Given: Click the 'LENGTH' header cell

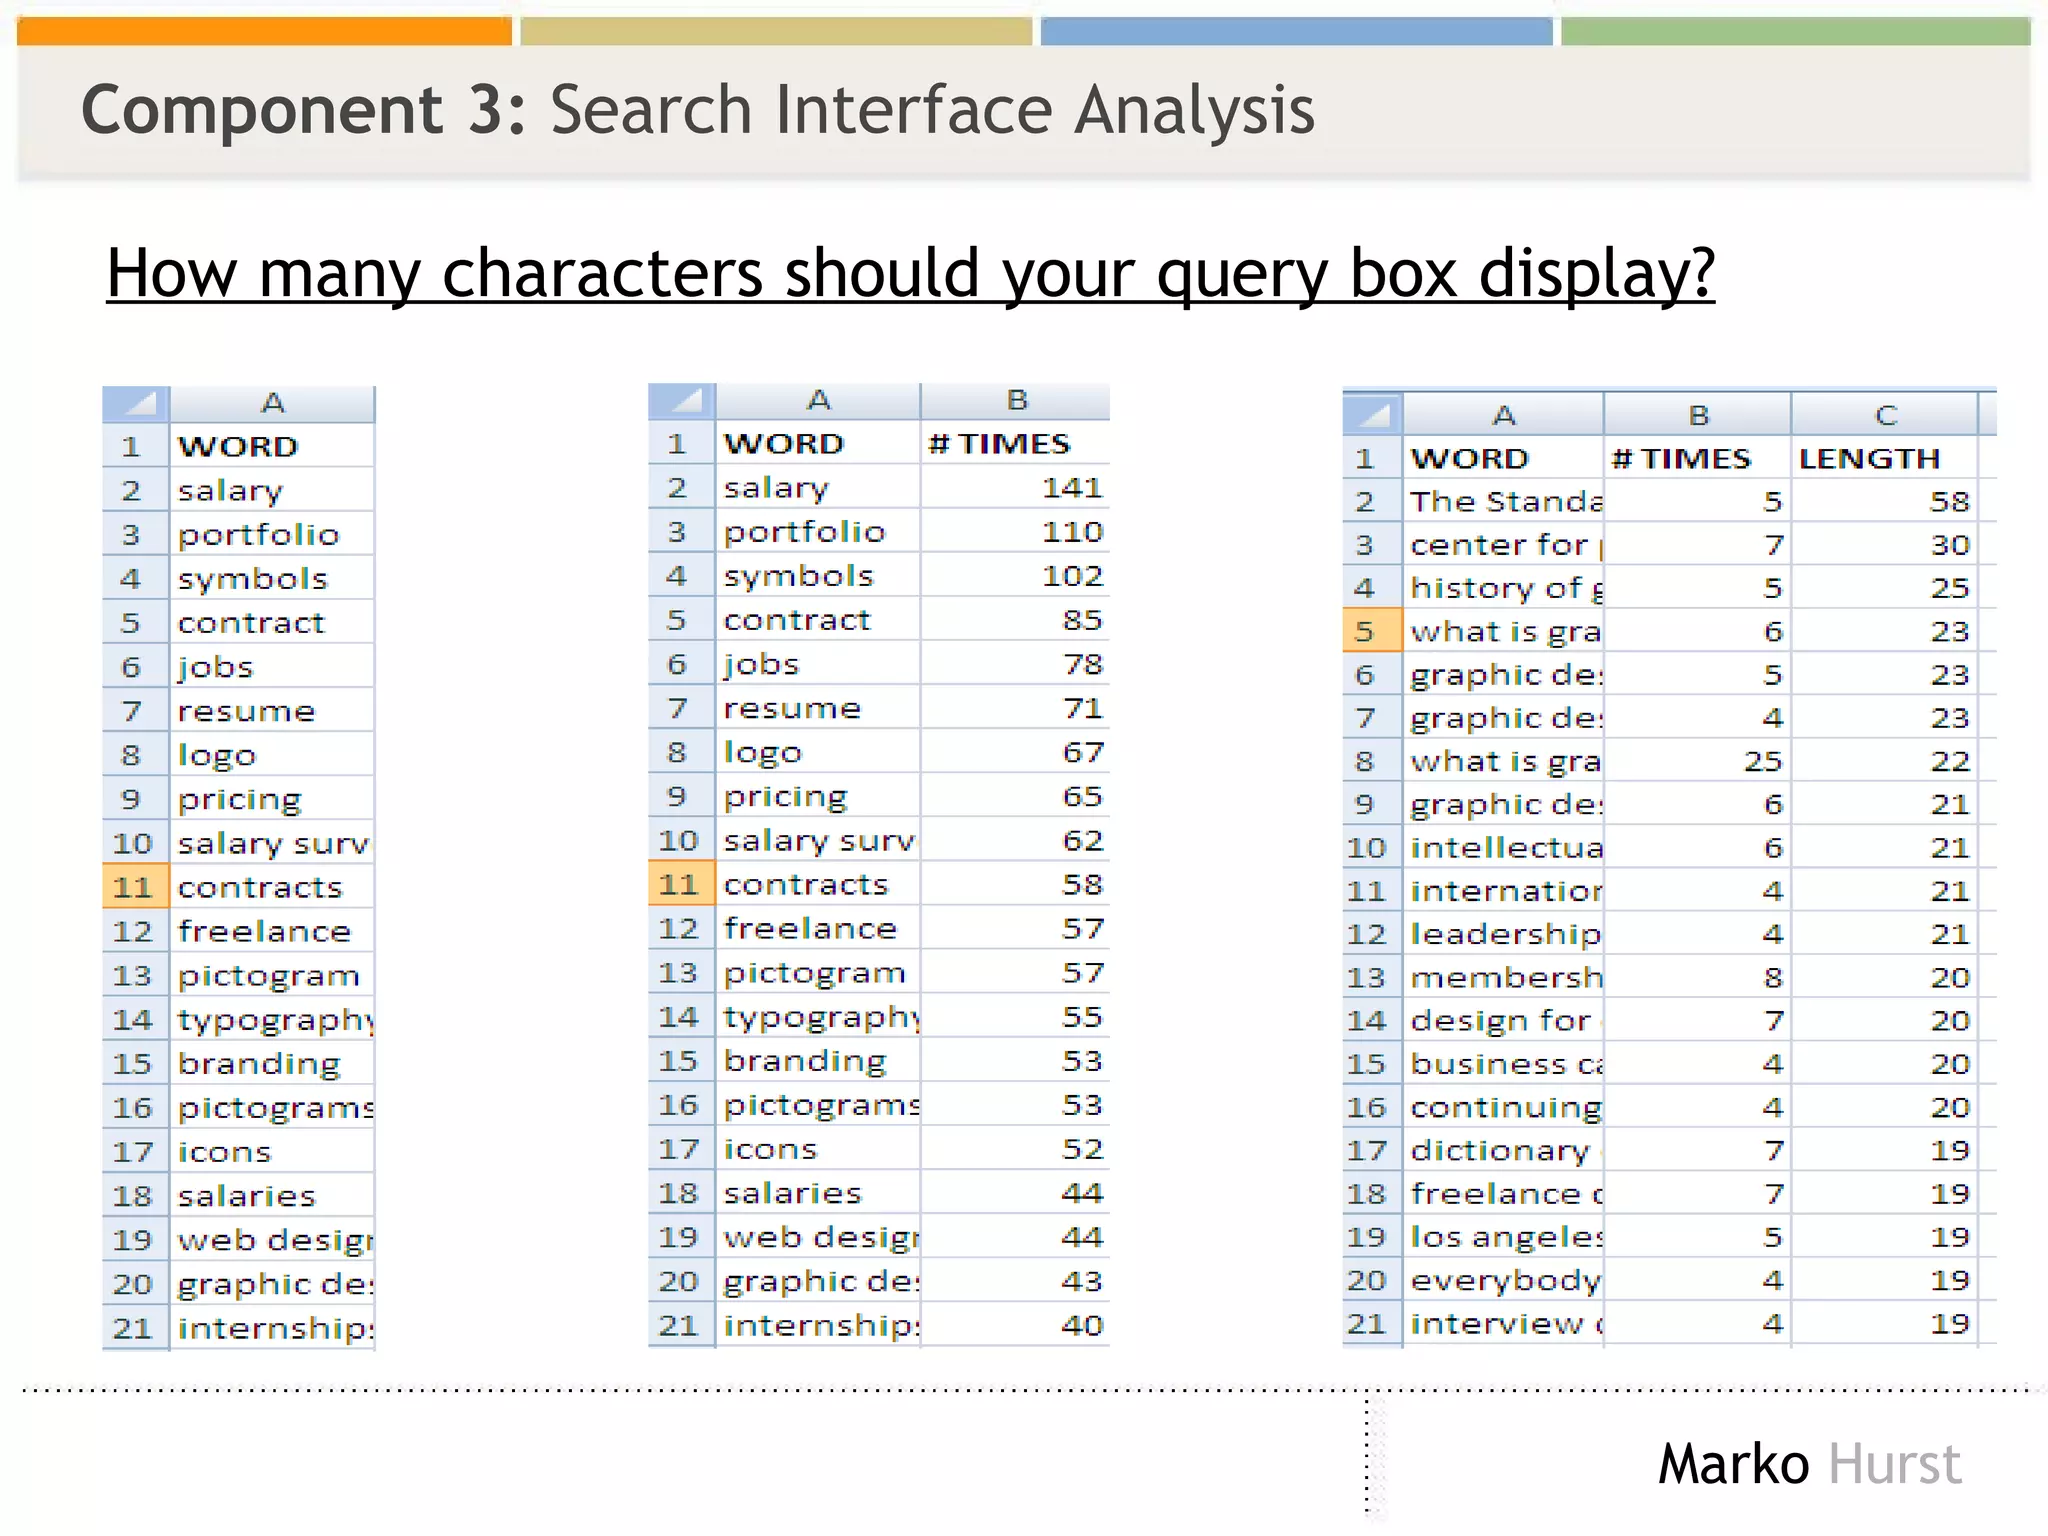Looking at the screenshot, I should coord(1884,458).
